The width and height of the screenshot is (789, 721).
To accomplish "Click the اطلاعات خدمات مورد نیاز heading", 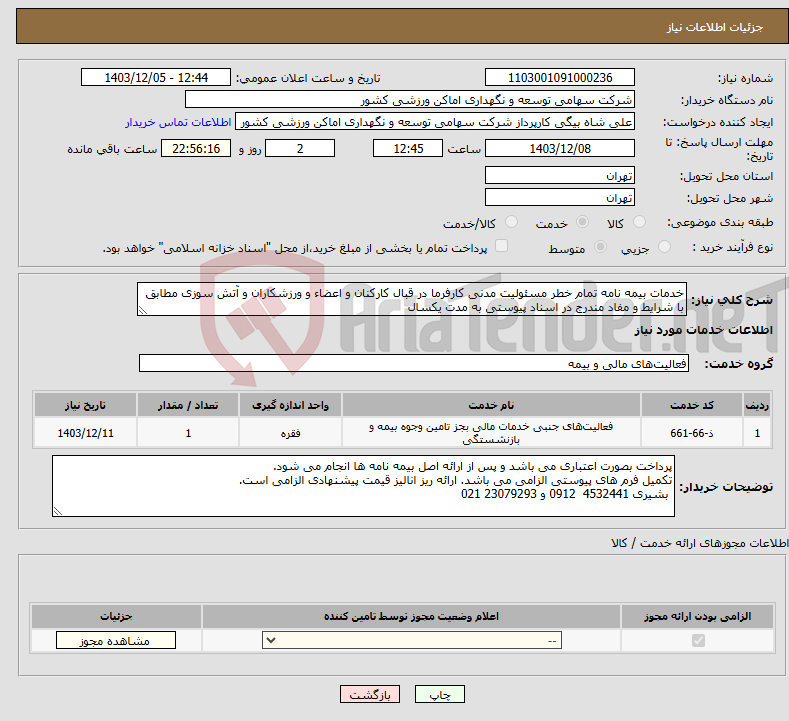I will point(703,330).
